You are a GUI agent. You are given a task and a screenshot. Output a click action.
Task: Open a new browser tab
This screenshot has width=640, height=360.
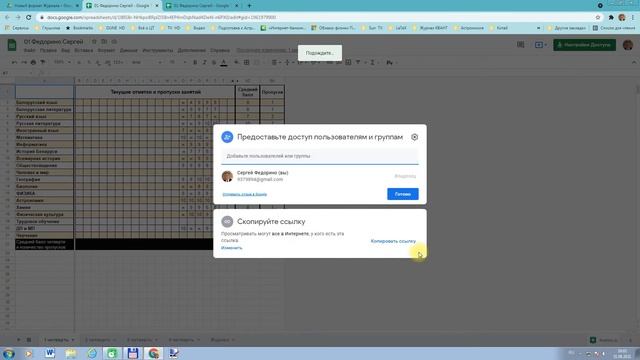(x=249, y=6)
